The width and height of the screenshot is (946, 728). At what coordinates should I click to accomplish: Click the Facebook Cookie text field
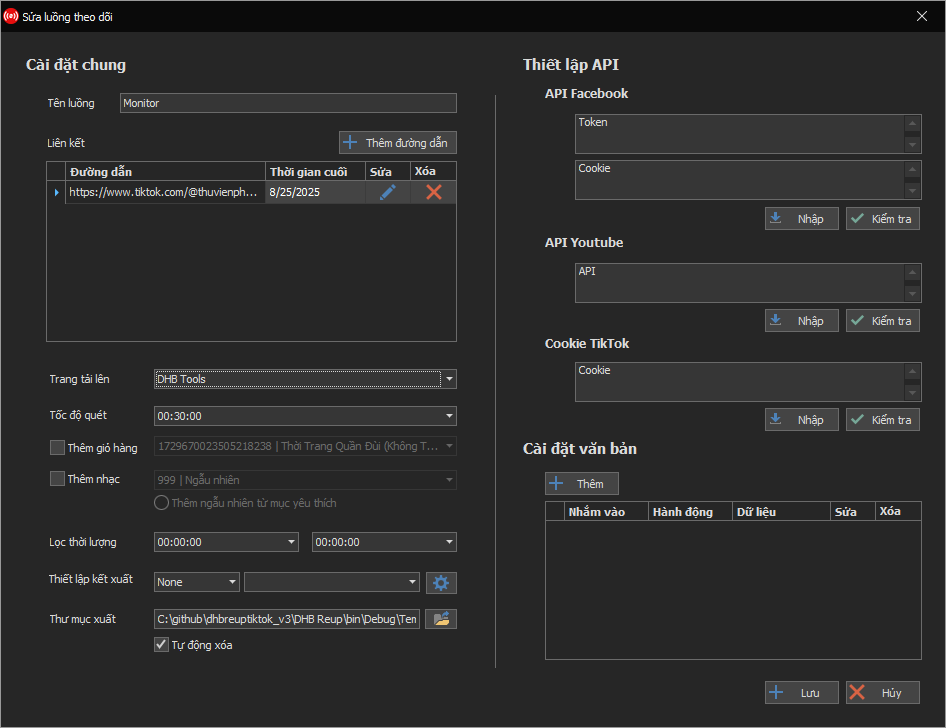point(740,180)
